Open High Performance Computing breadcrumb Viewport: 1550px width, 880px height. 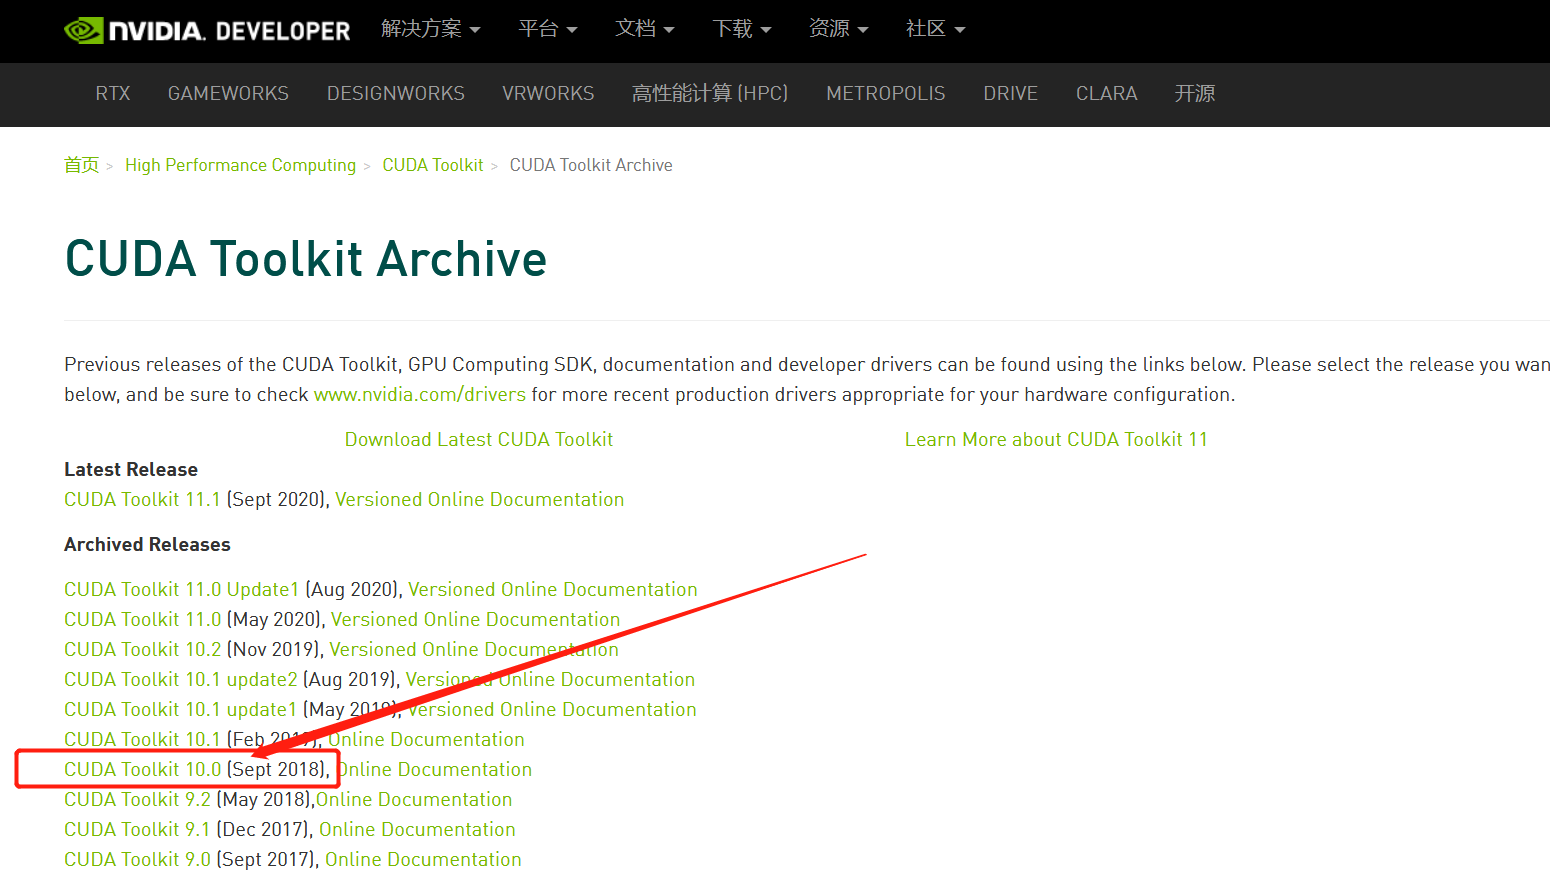(240, 165)
